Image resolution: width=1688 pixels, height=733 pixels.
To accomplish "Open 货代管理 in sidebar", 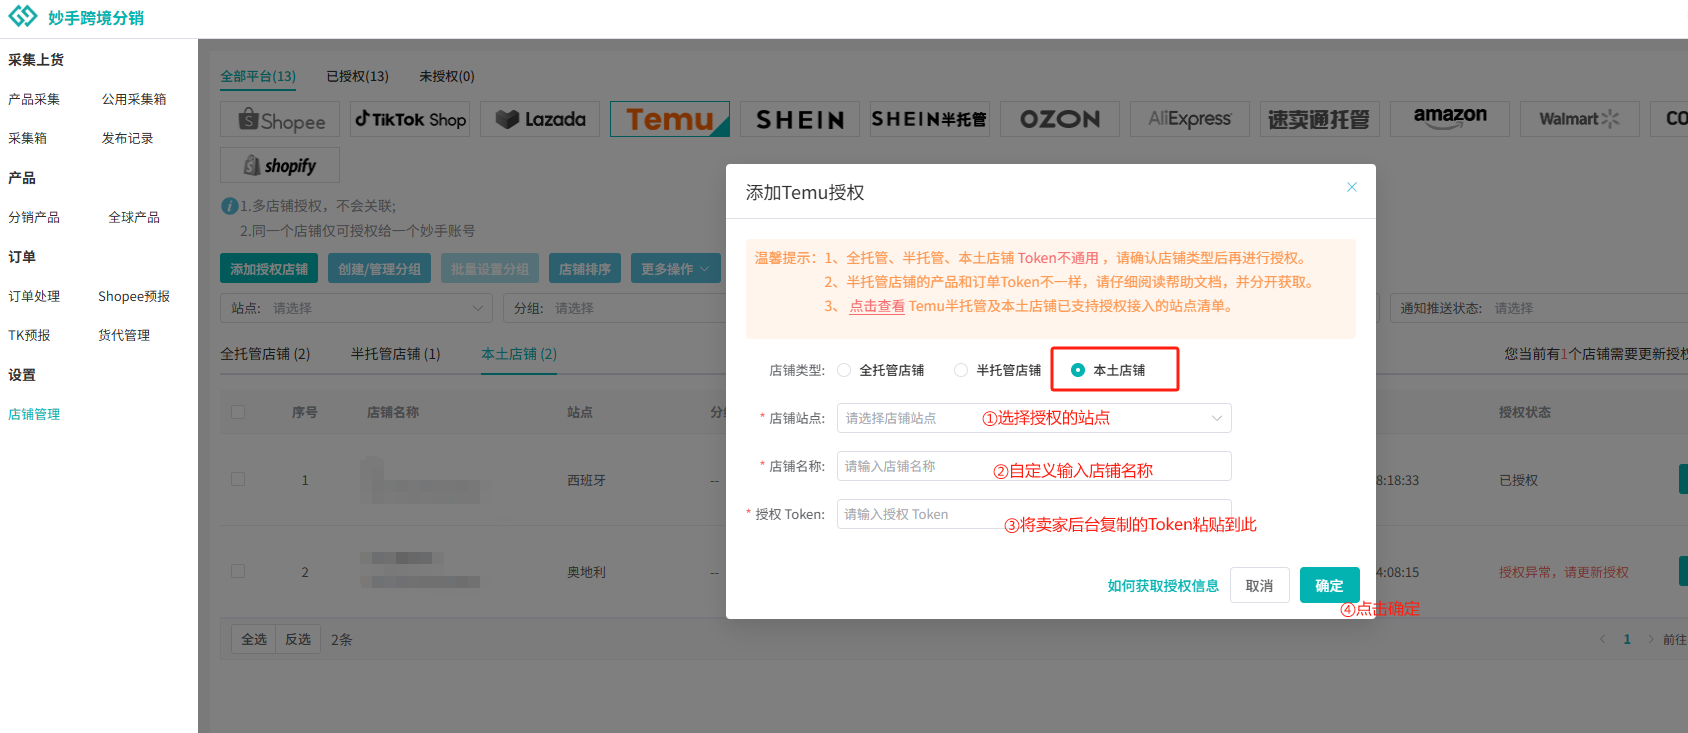I will coord(124,335).
